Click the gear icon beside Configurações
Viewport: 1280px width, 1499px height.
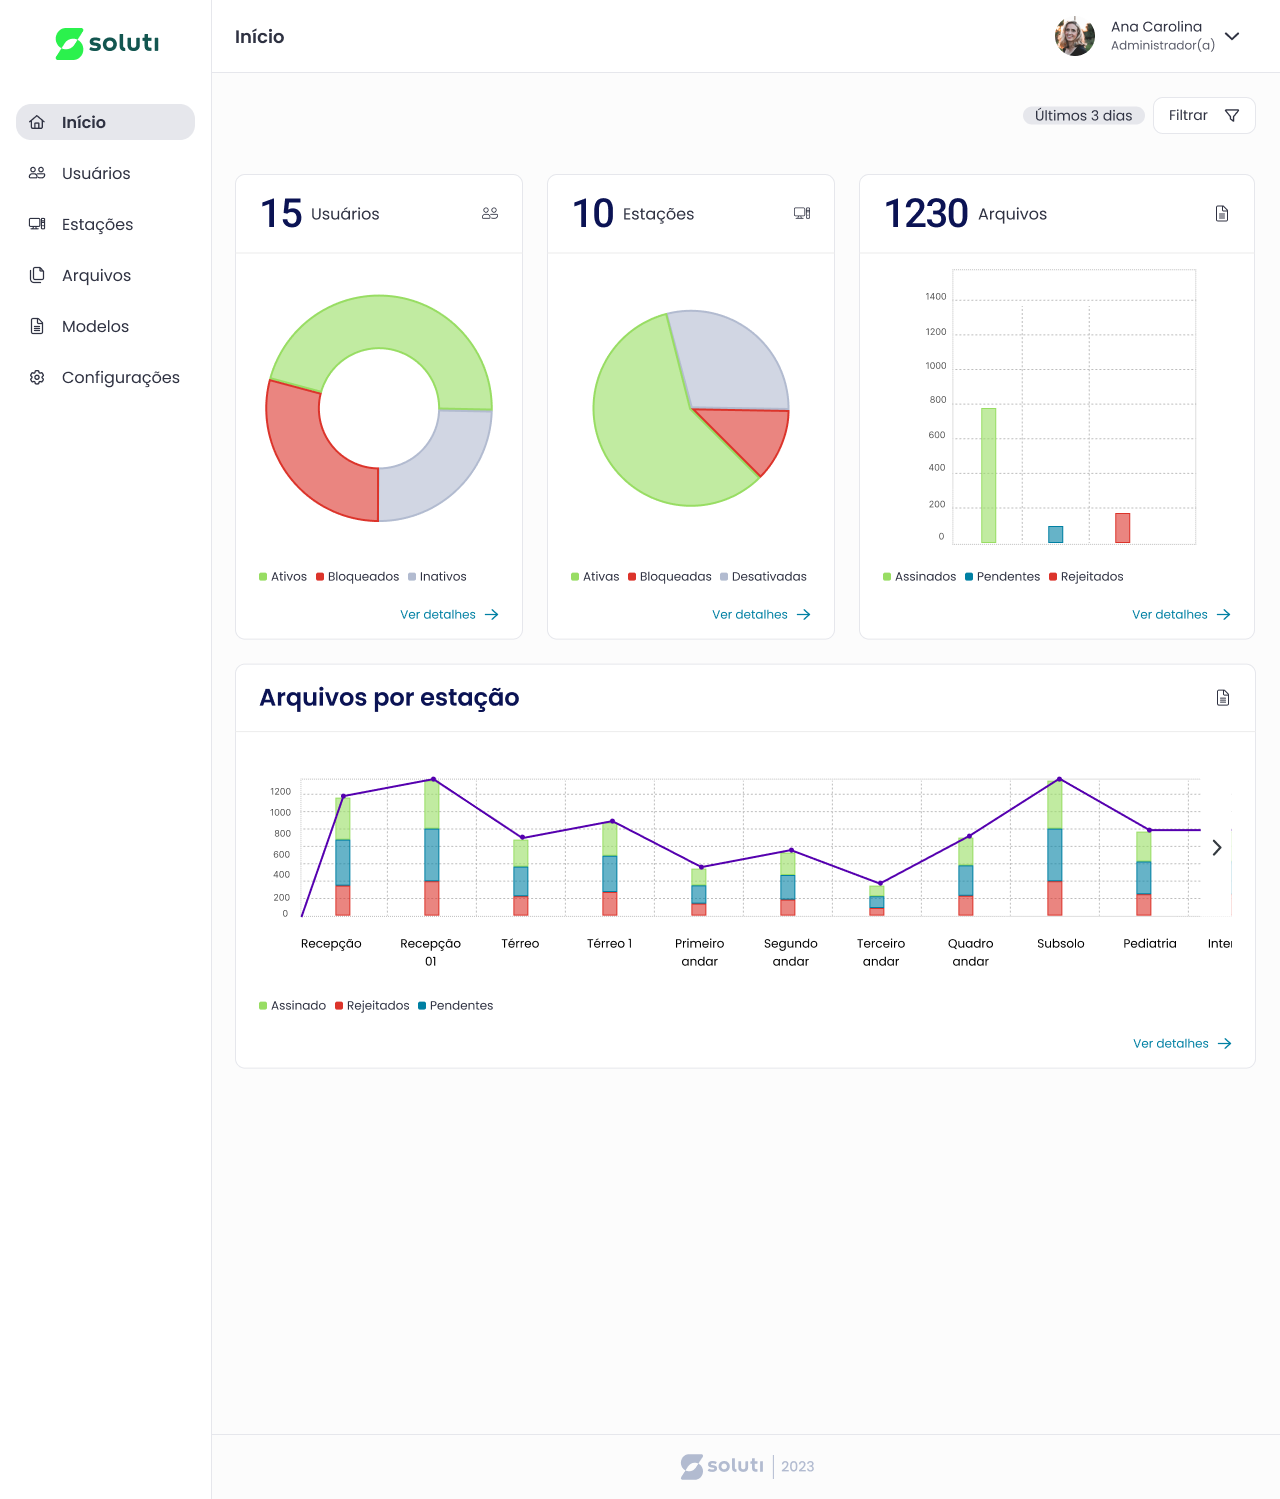click(x=37, y=378)
